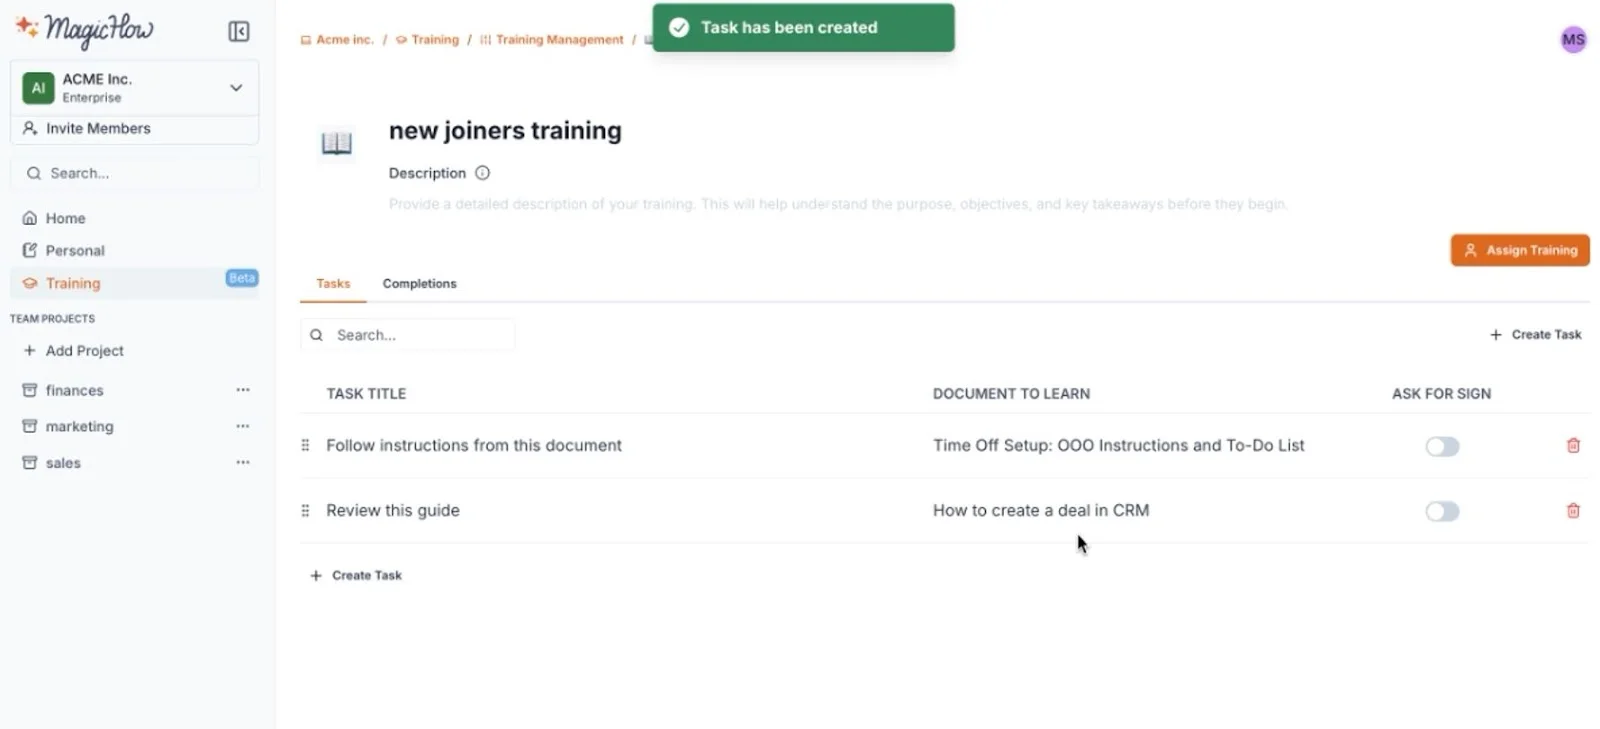This screenshot has width=1600, height=729.
Task: Enable Ask for Sign for 'Follow instructions' task
Action: tap(1442, 446)
